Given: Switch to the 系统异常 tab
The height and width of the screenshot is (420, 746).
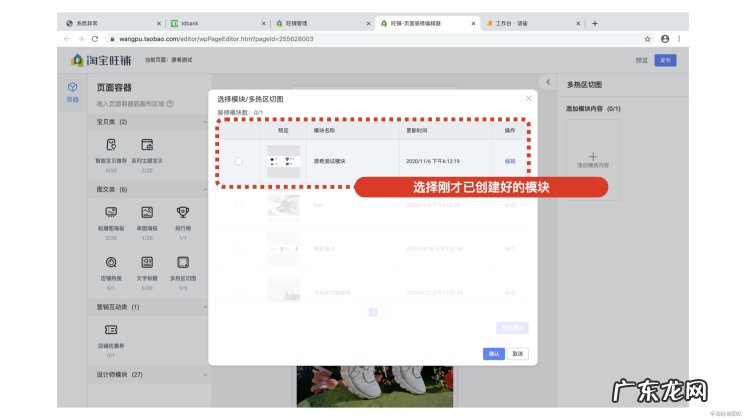Looking at the screenshot, I should coord(113,23).
